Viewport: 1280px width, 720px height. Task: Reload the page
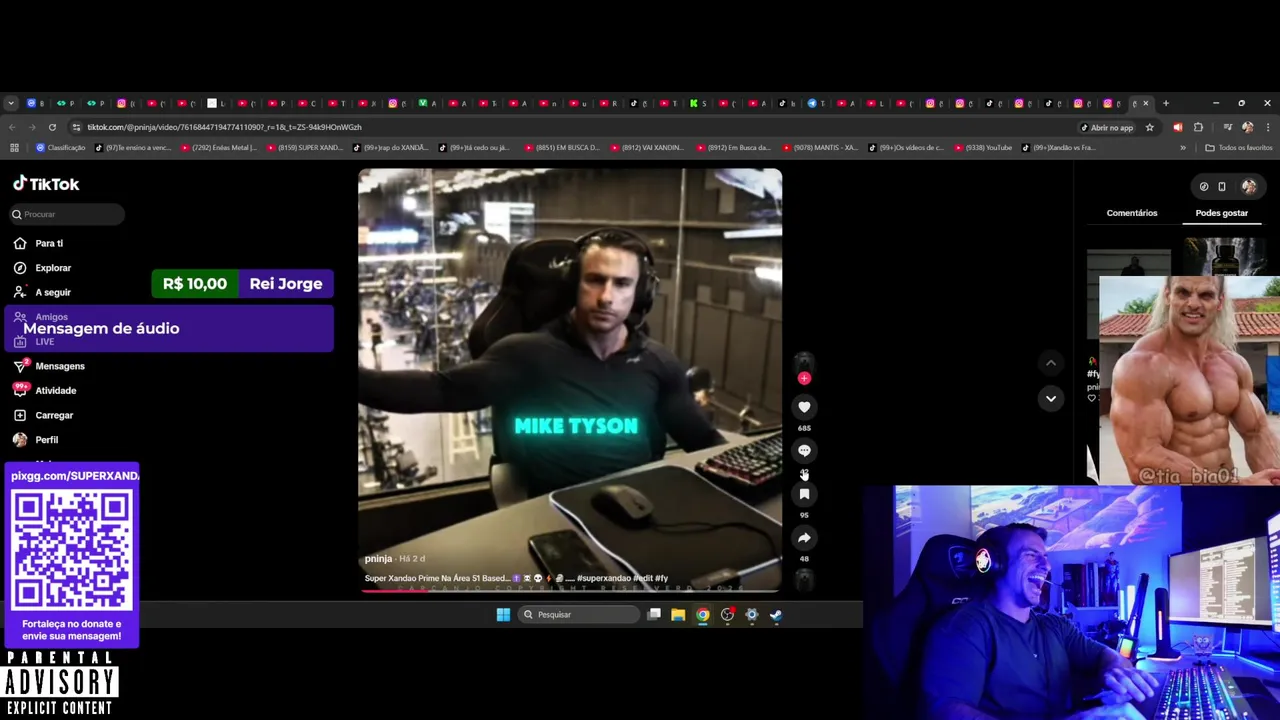[x=52, y=127]
